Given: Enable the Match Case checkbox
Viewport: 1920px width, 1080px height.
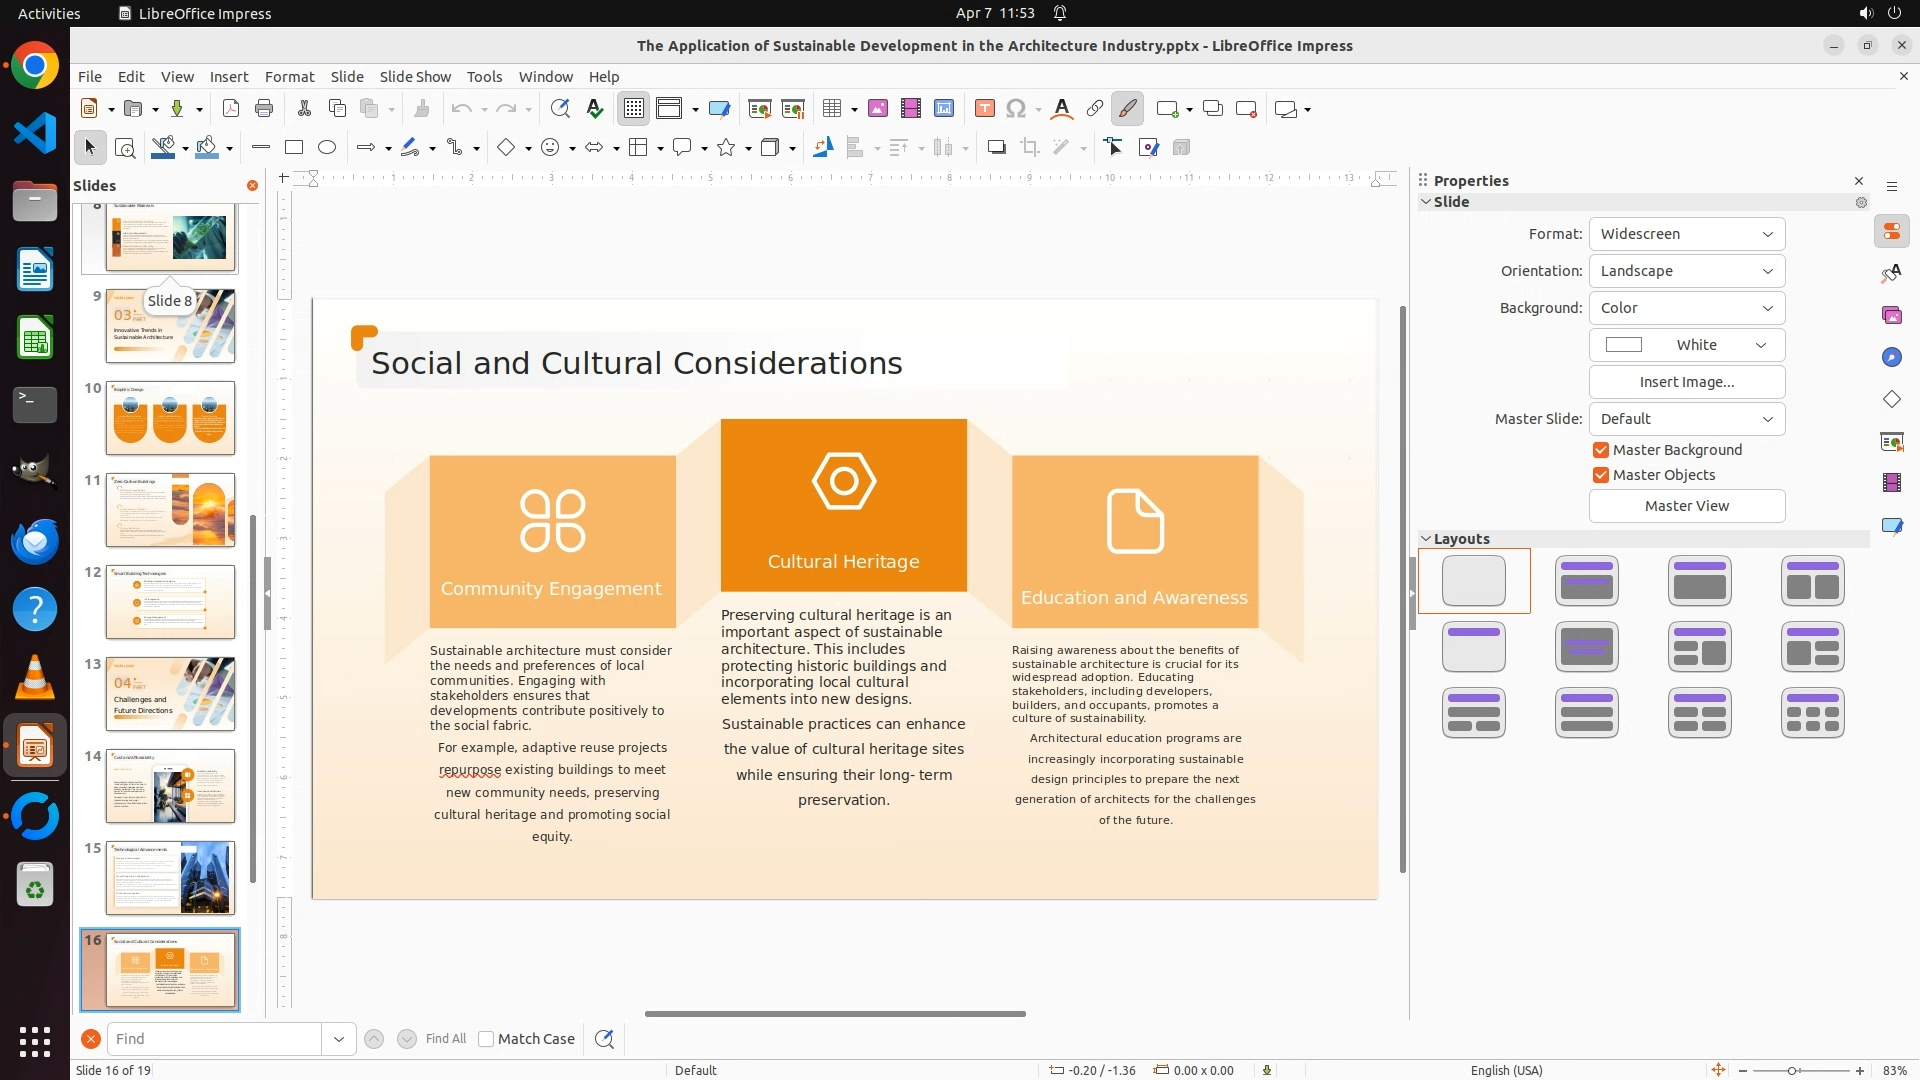Looking at the screenshot, I should click(487, 1039).
